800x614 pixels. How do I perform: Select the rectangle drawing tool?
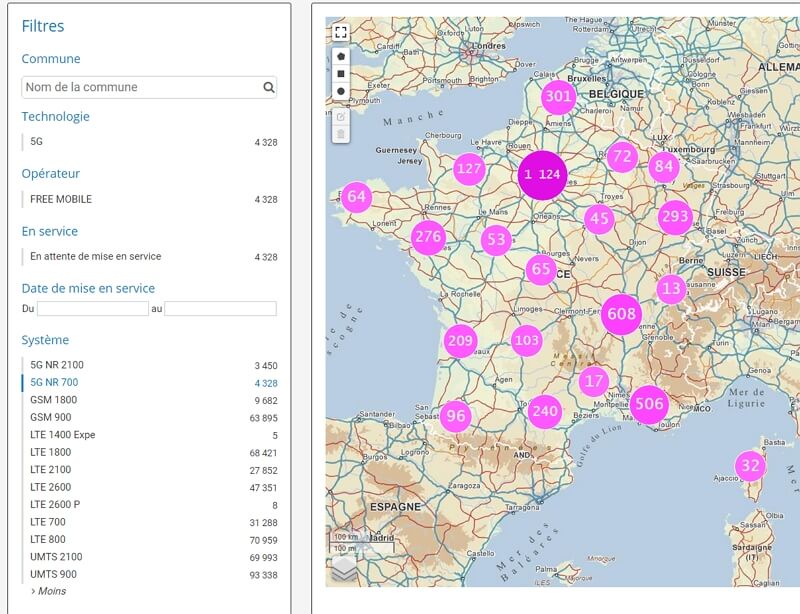click(341, 74)
